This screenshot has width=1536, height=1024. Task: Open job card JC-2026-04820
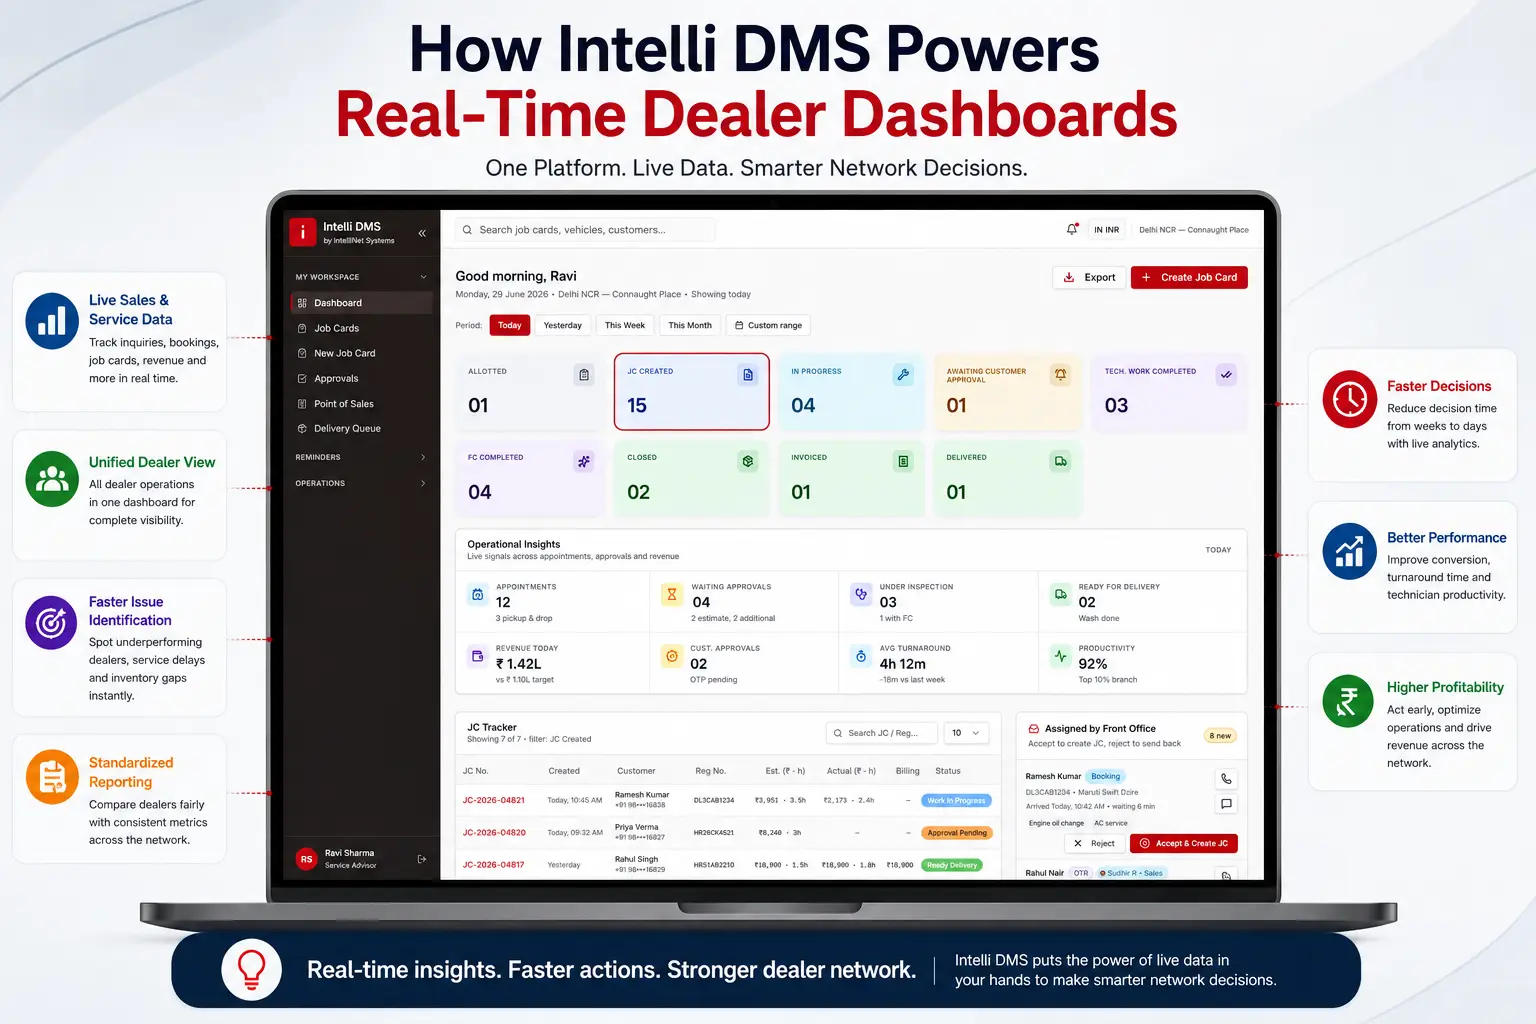tap(494, 832)
